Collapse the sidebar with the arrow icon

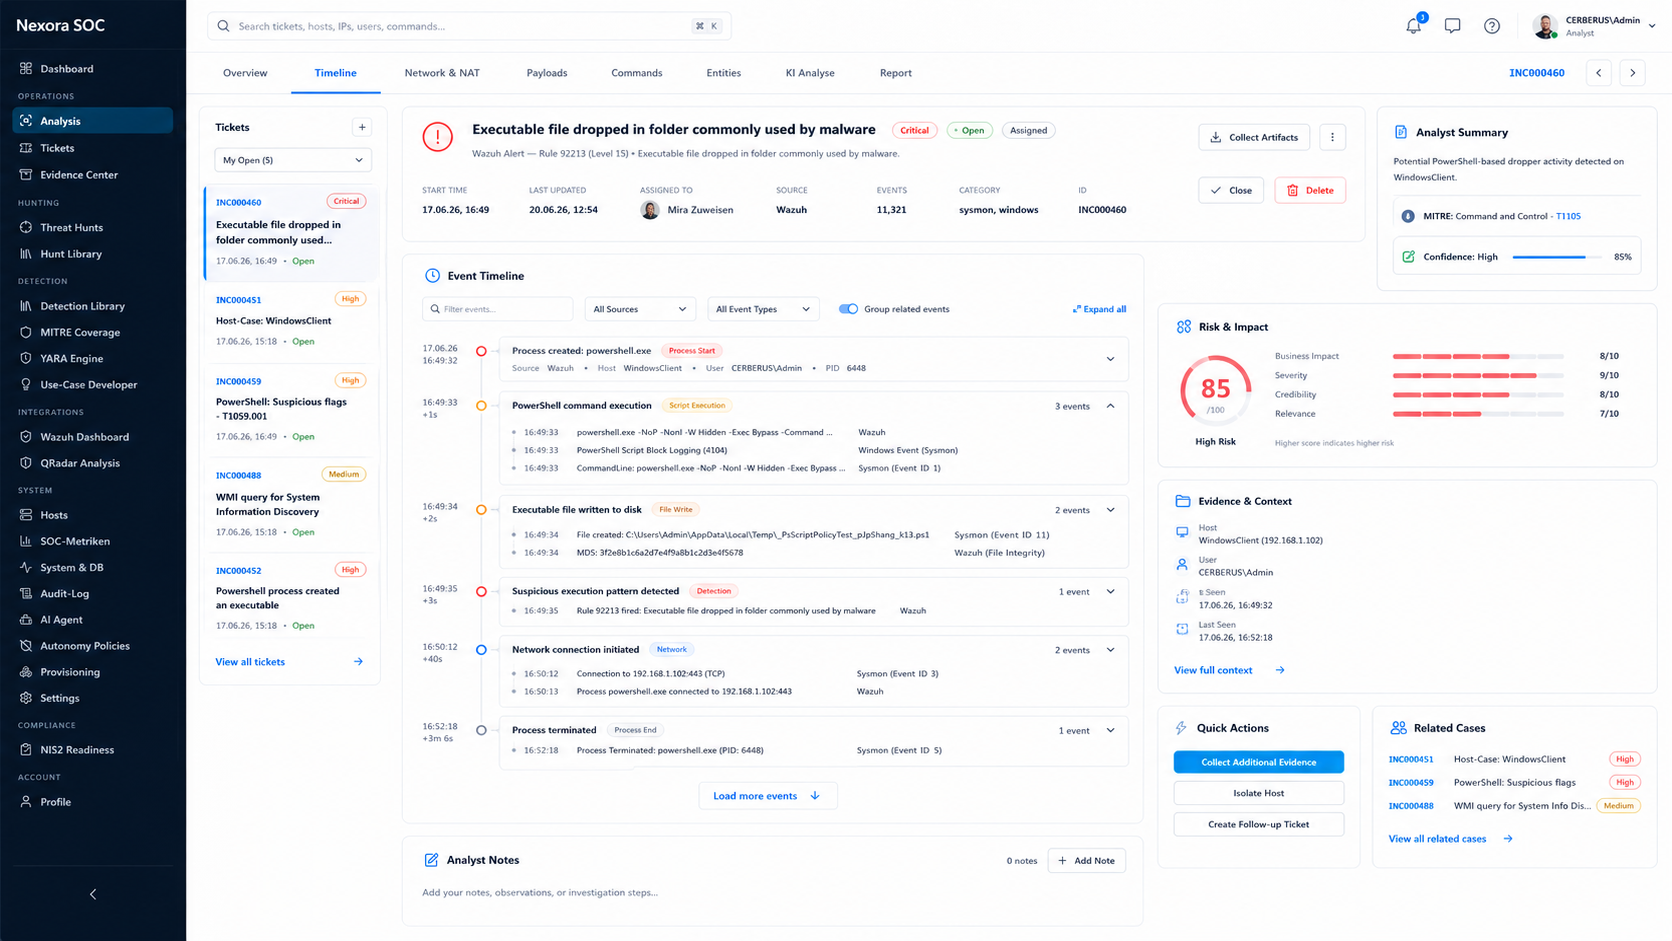pyautogui.click(x=93, y=894)
